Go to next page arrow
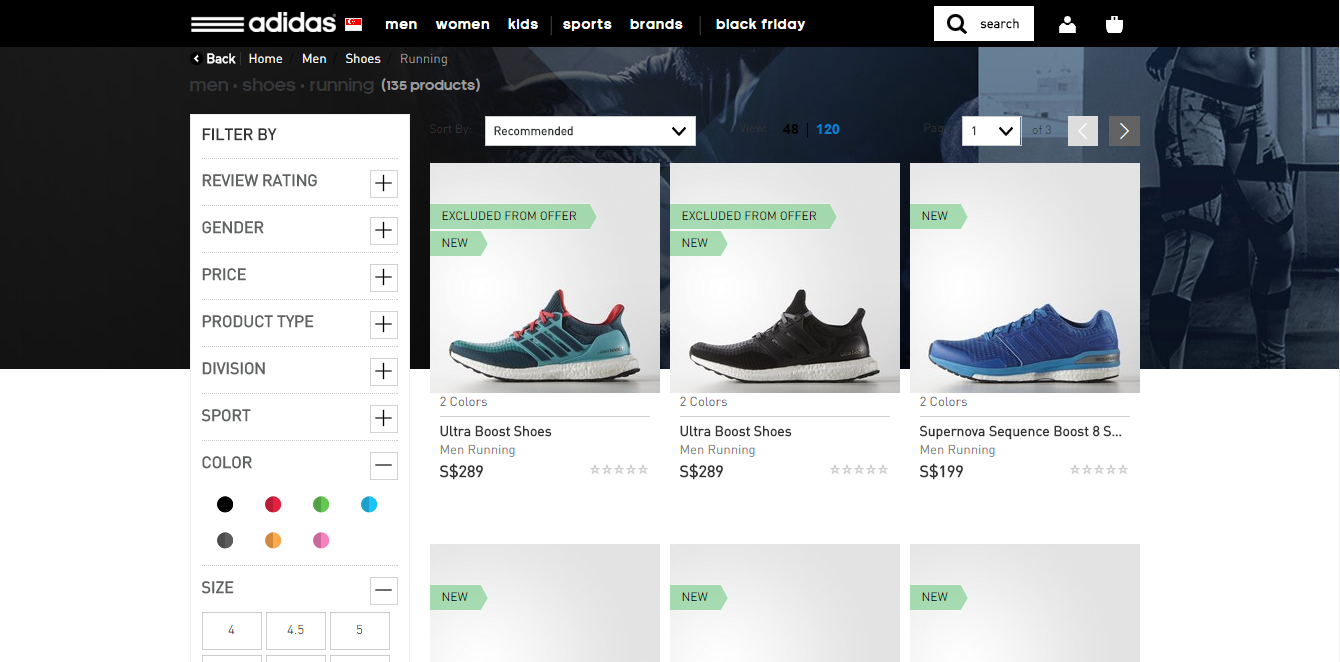The image size is (1340, 662). [x=1124, y=131]
